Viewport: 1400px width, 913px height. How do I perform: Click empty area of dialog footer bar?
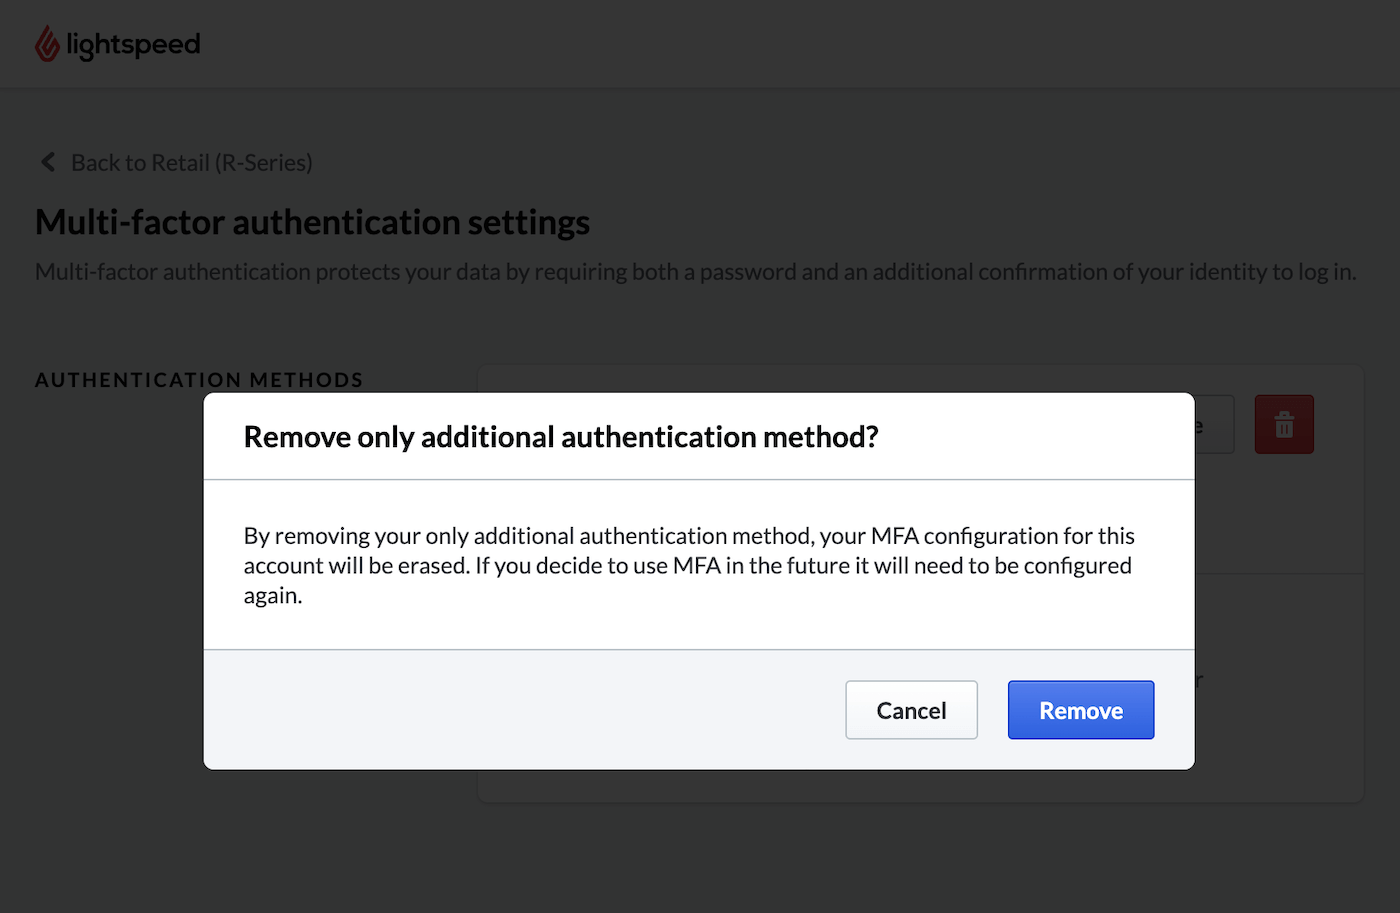520,710
